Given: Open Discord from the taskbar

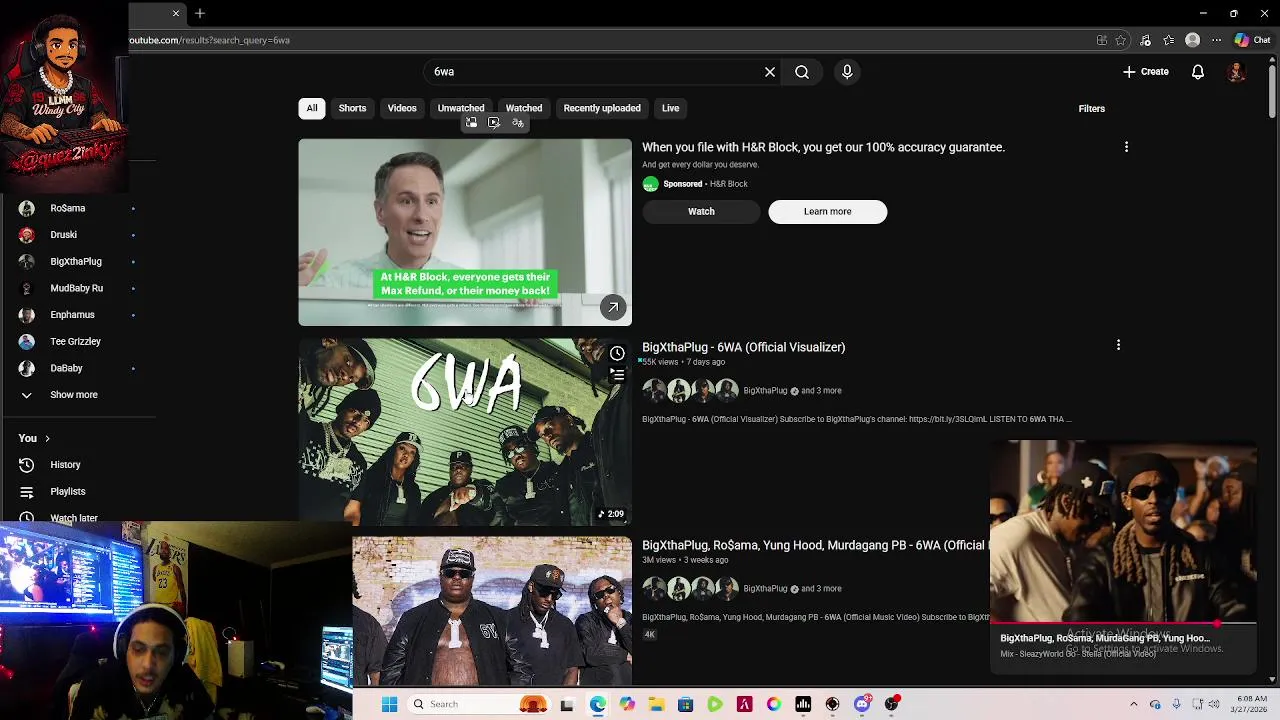Looking at the screenshot, I should [x=862, y=704].
